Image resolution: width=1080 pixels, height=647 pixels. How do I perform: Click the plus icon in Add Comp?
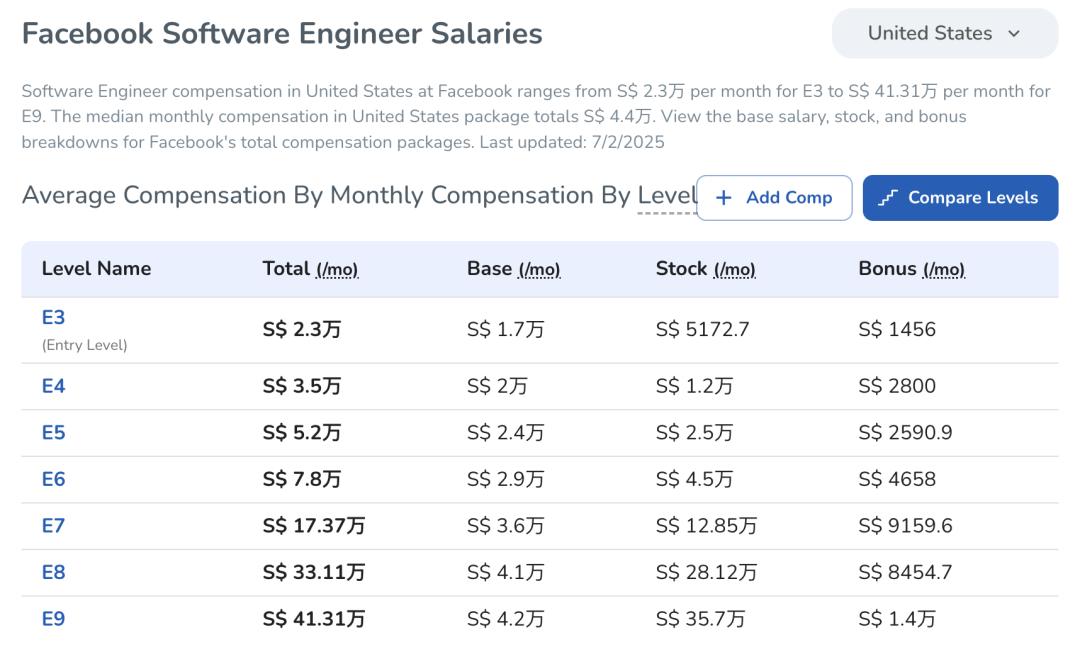click(724, 198)
